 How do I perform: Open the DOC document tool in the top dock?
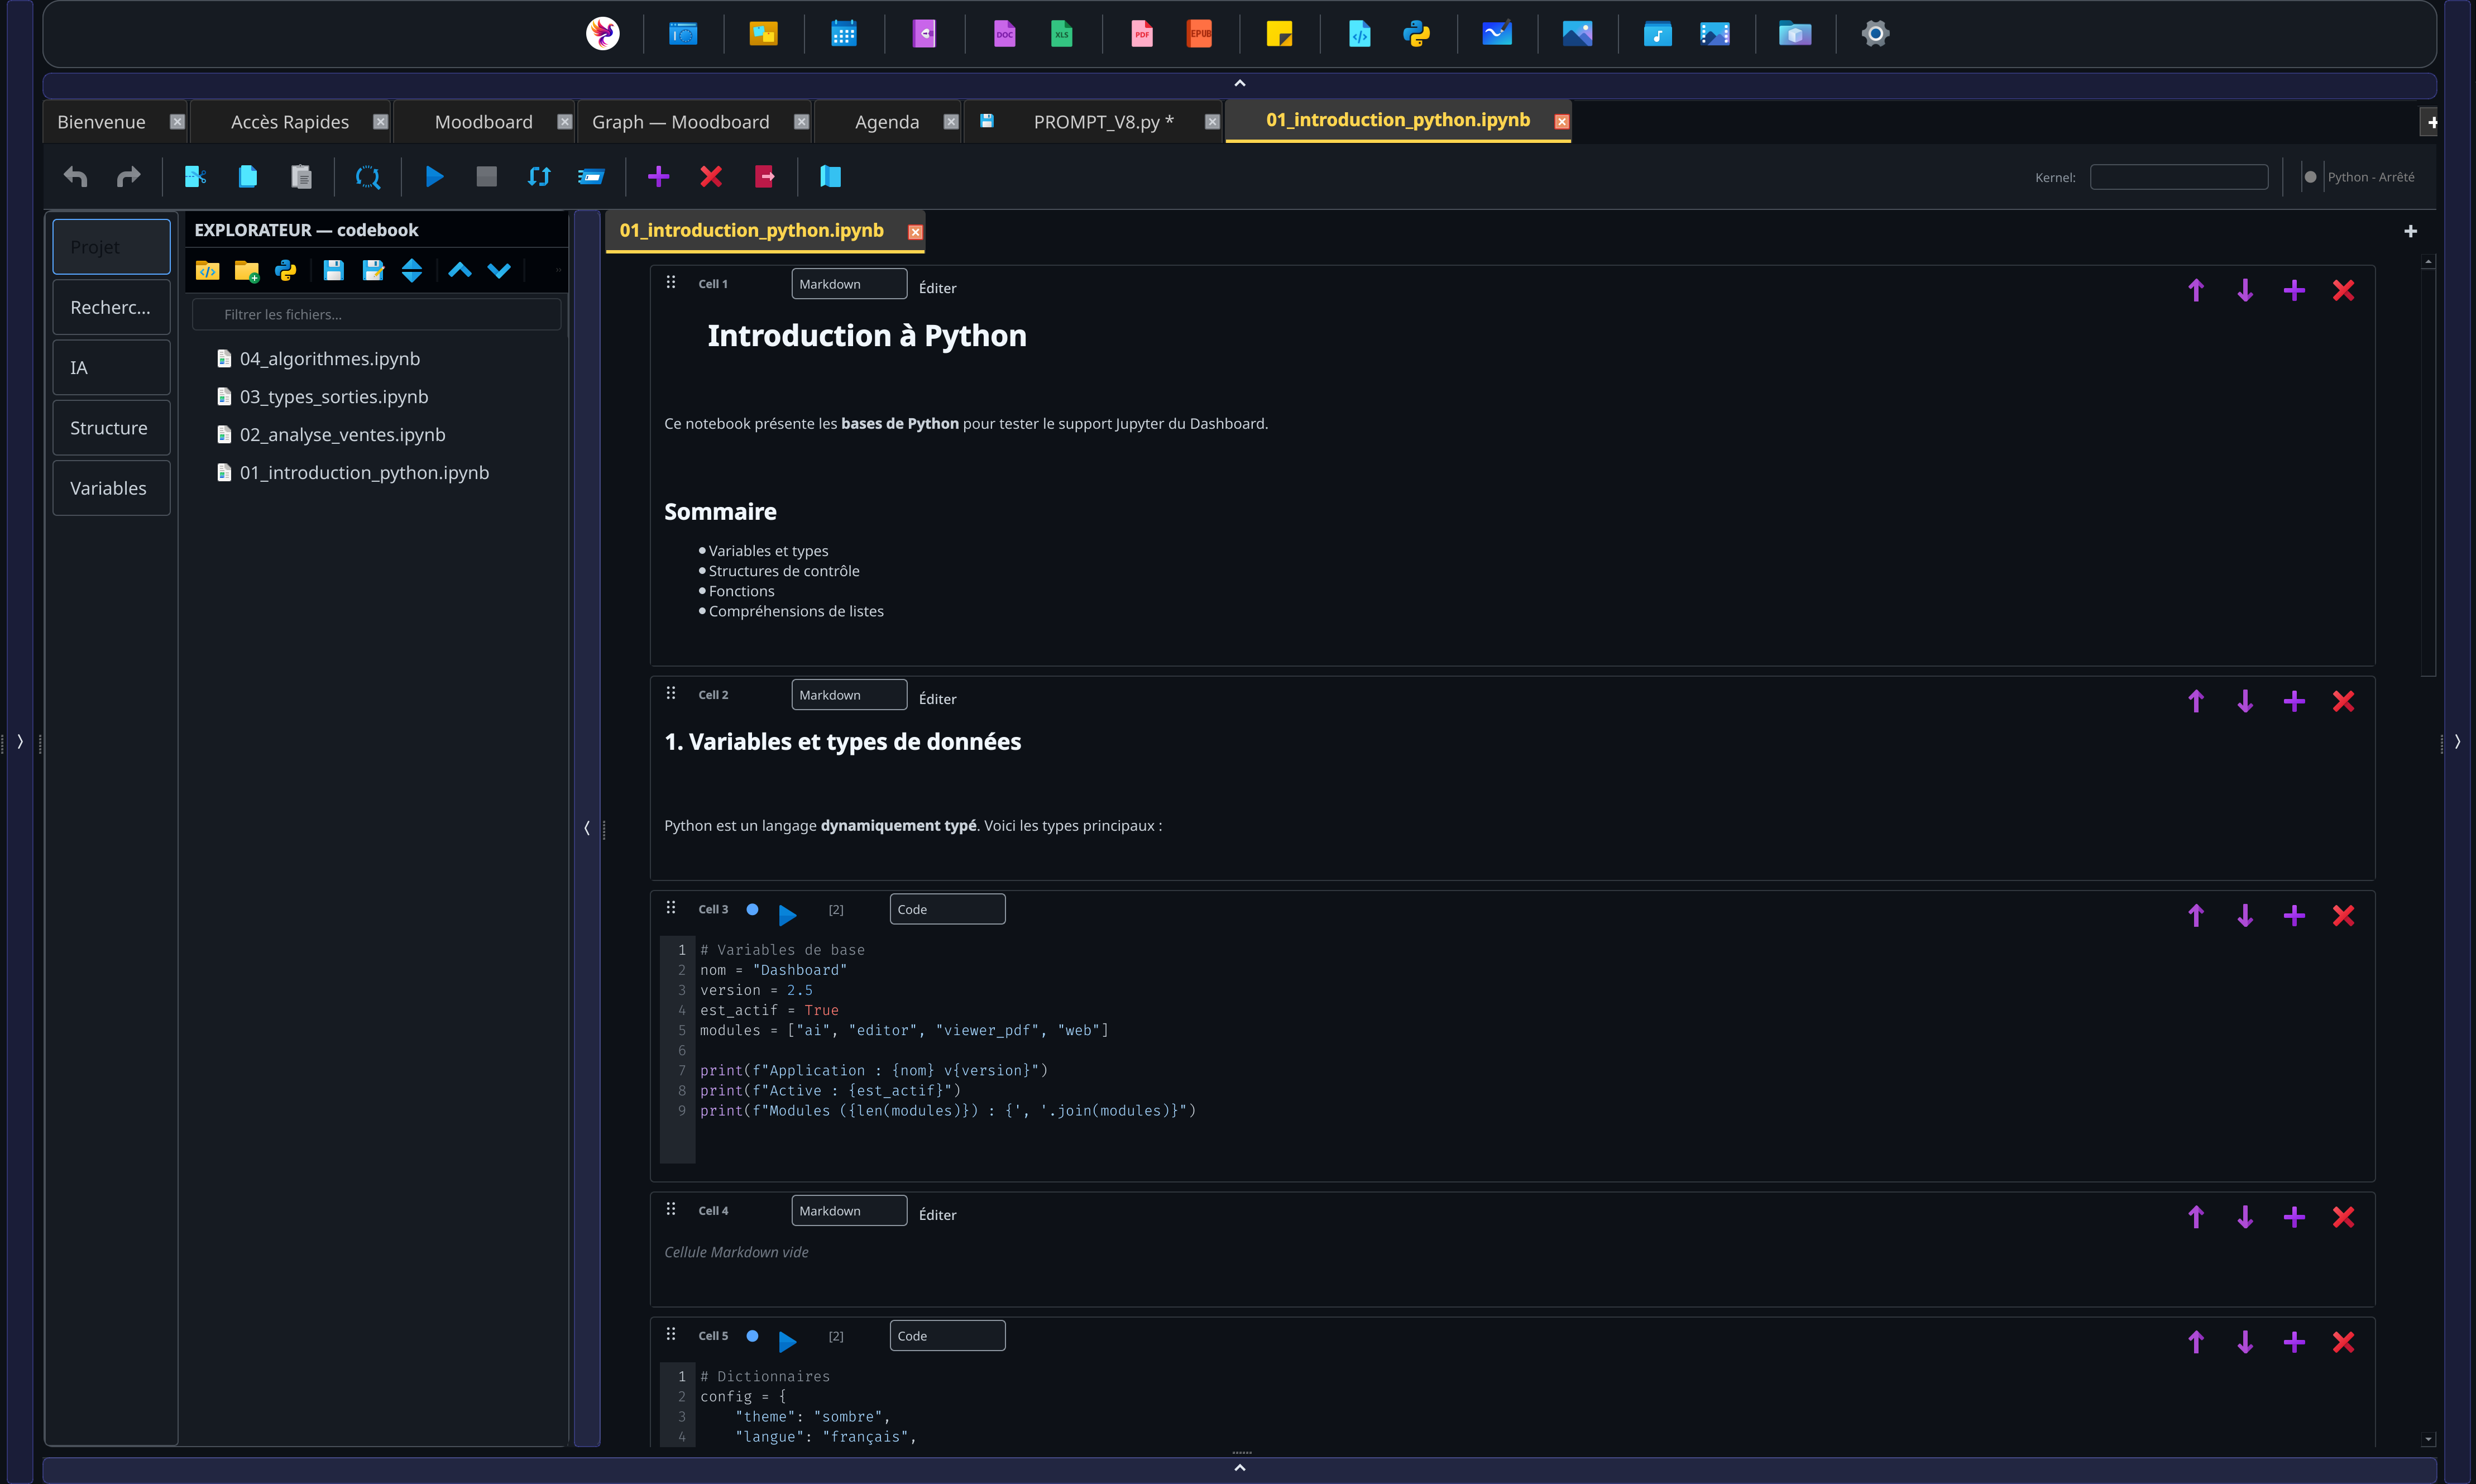click(x=1004, y=34)
